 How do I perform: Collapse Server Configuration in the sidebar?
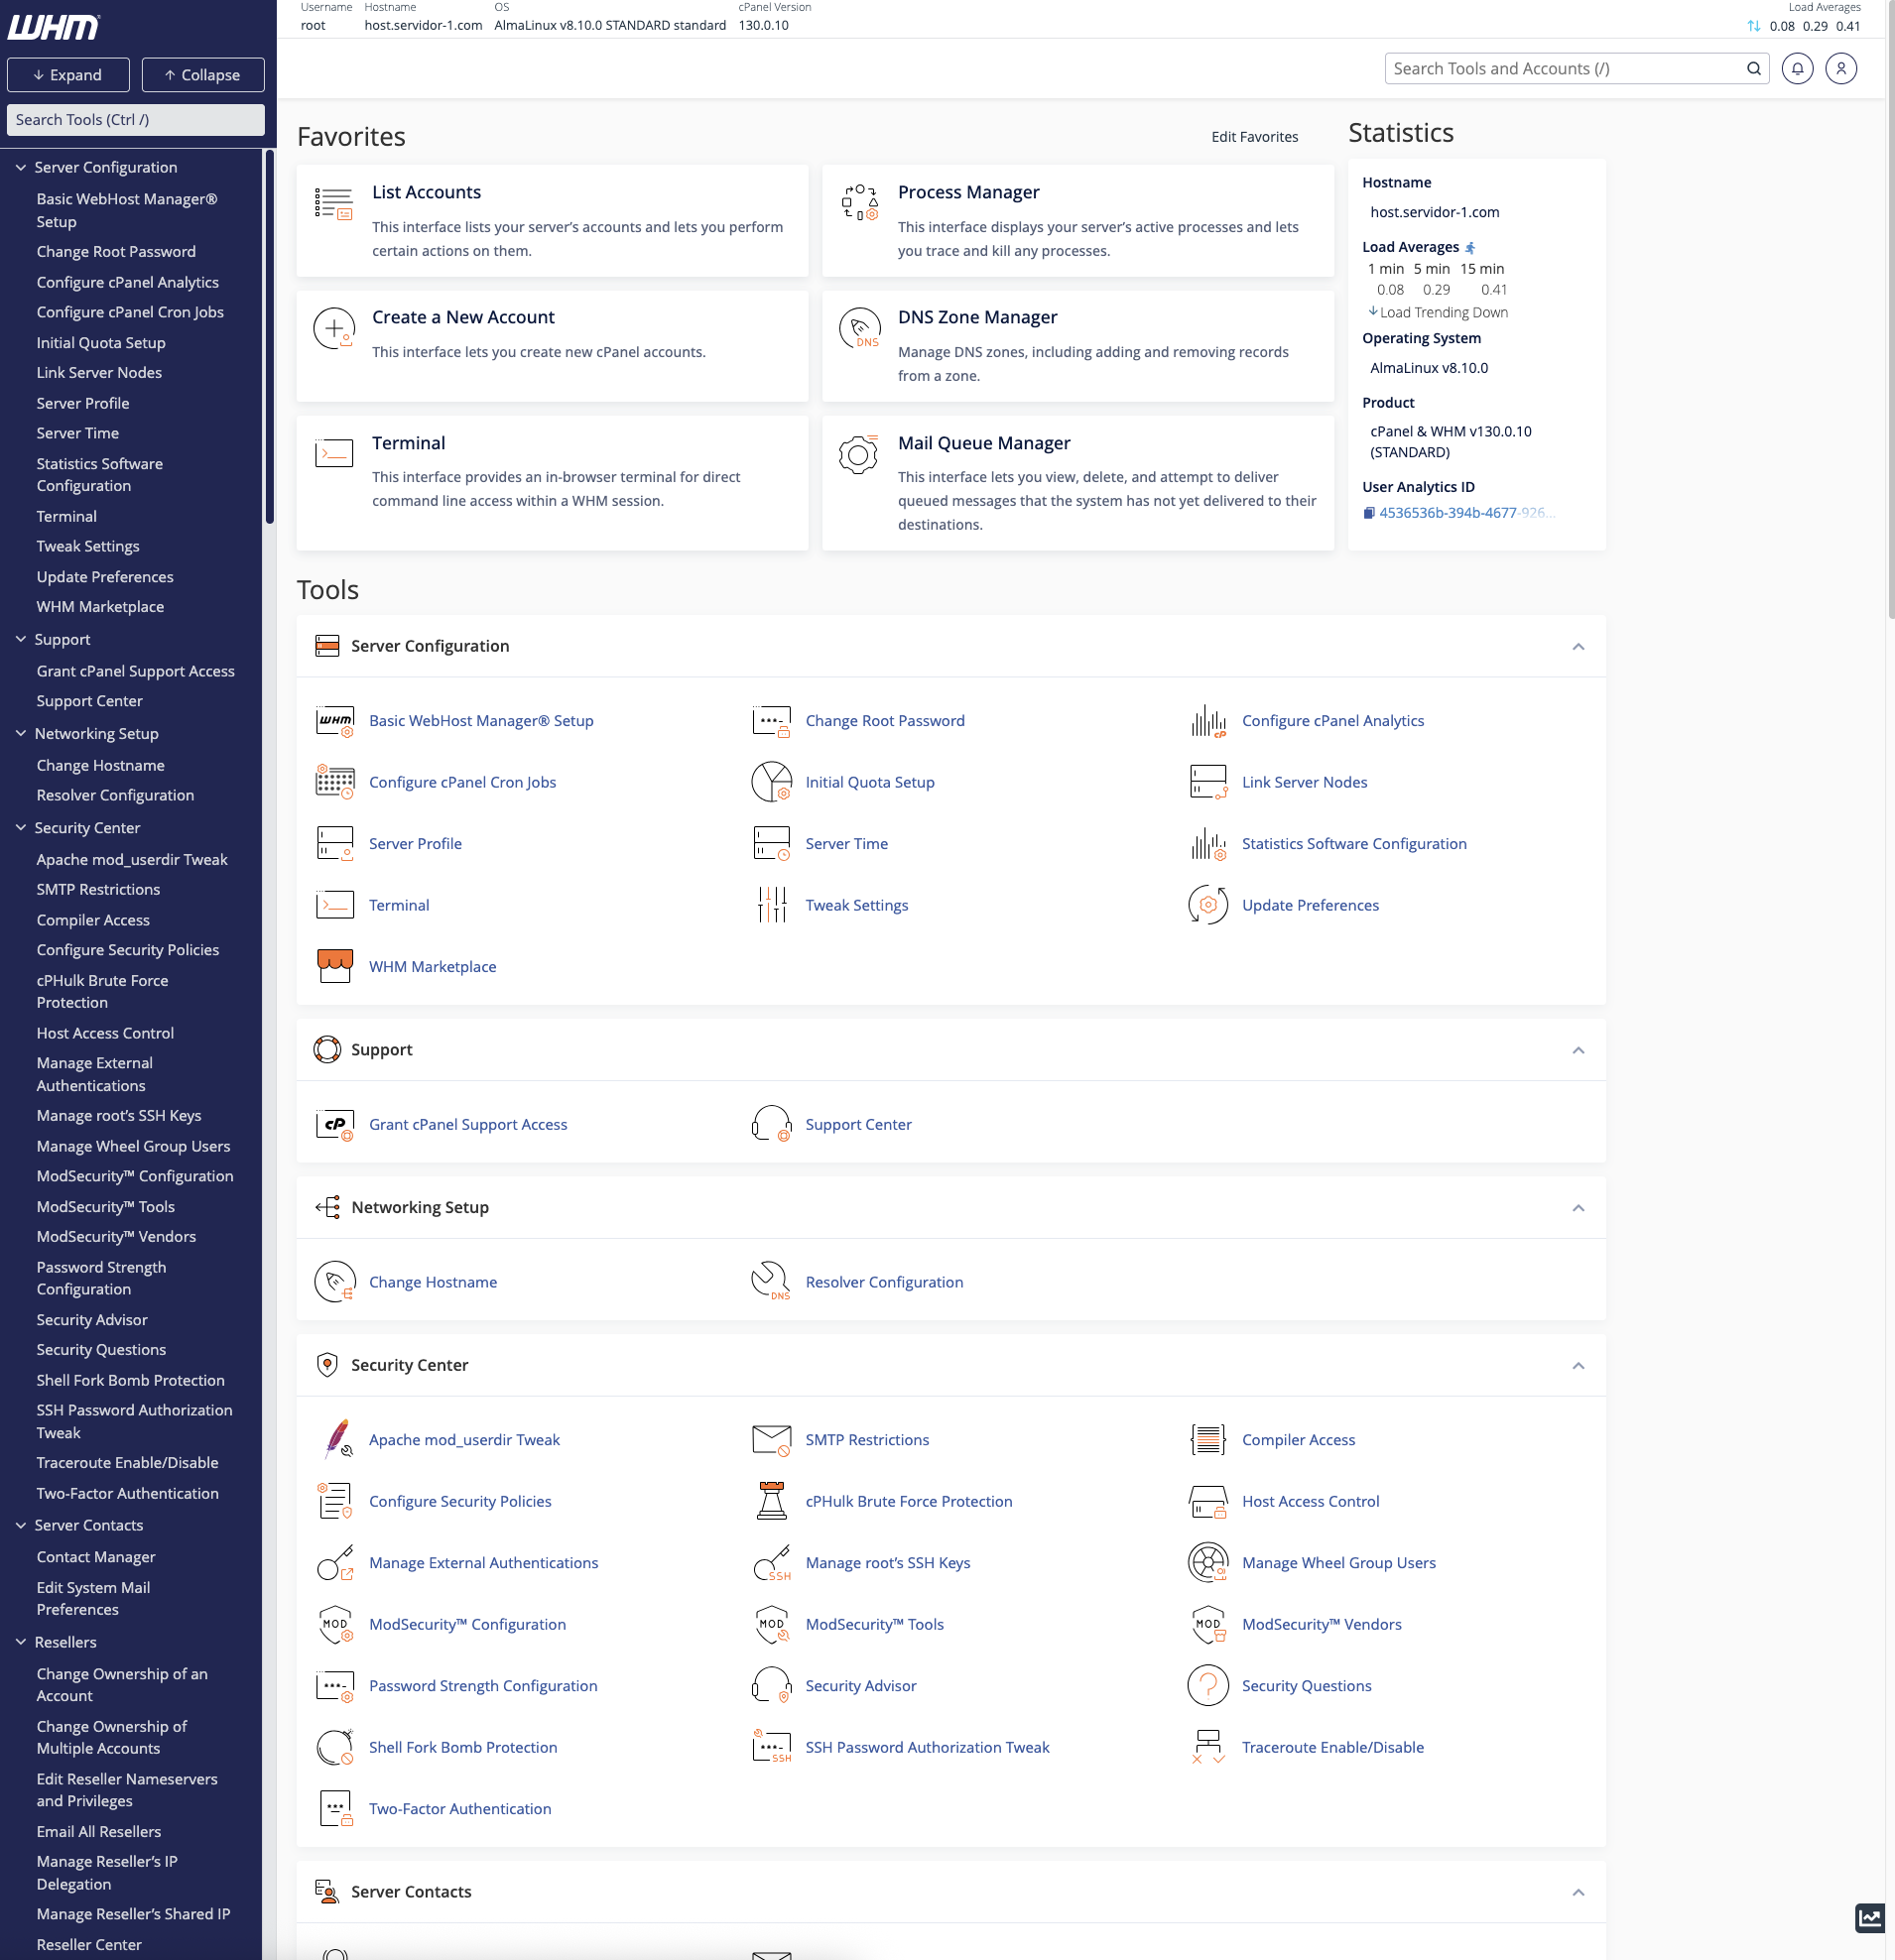[21, 167]
